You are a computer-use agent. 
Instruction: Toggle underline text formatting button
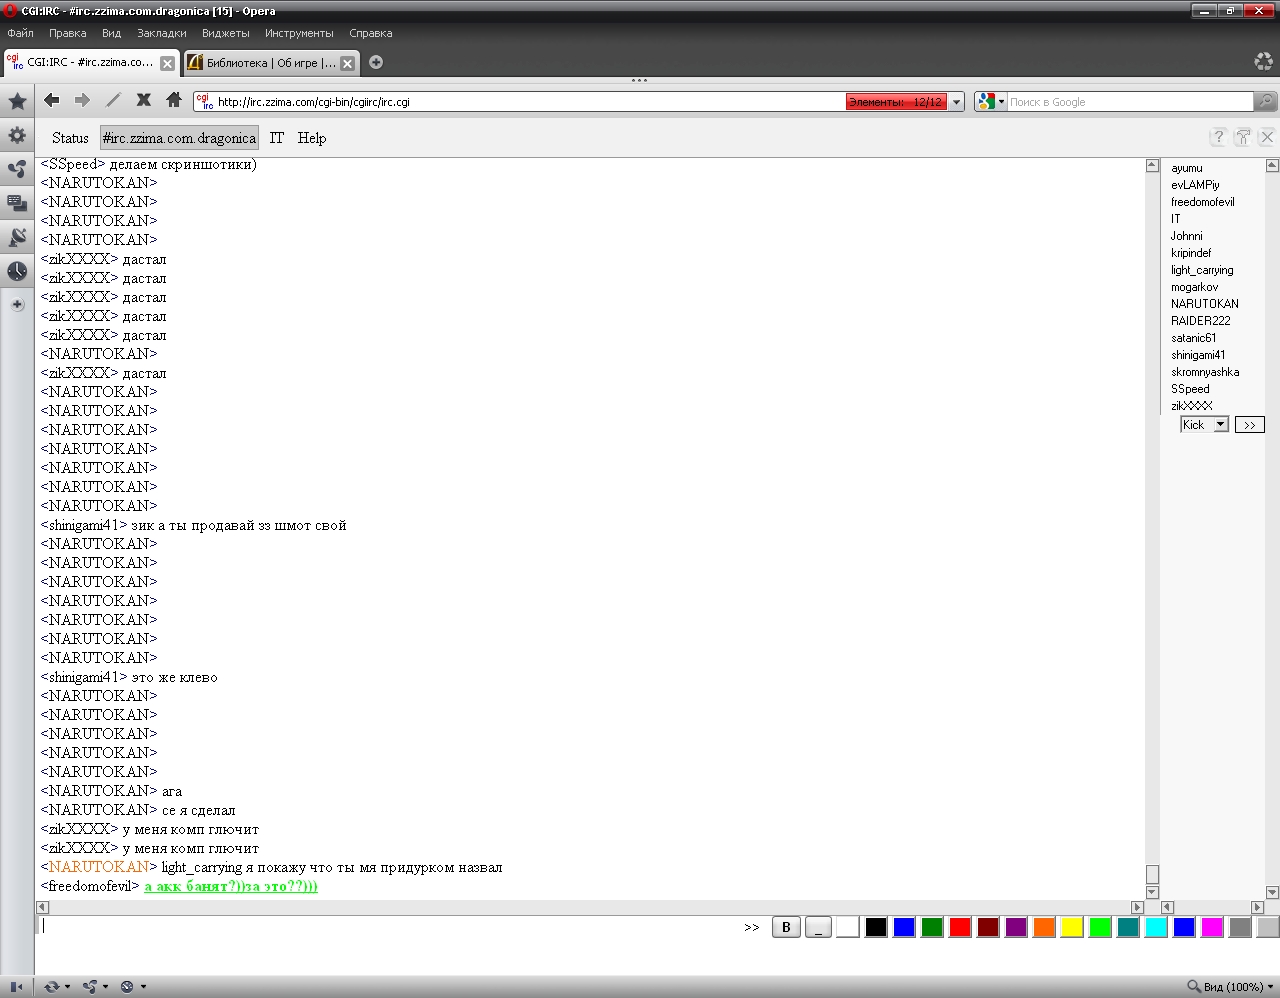point(818,927)
